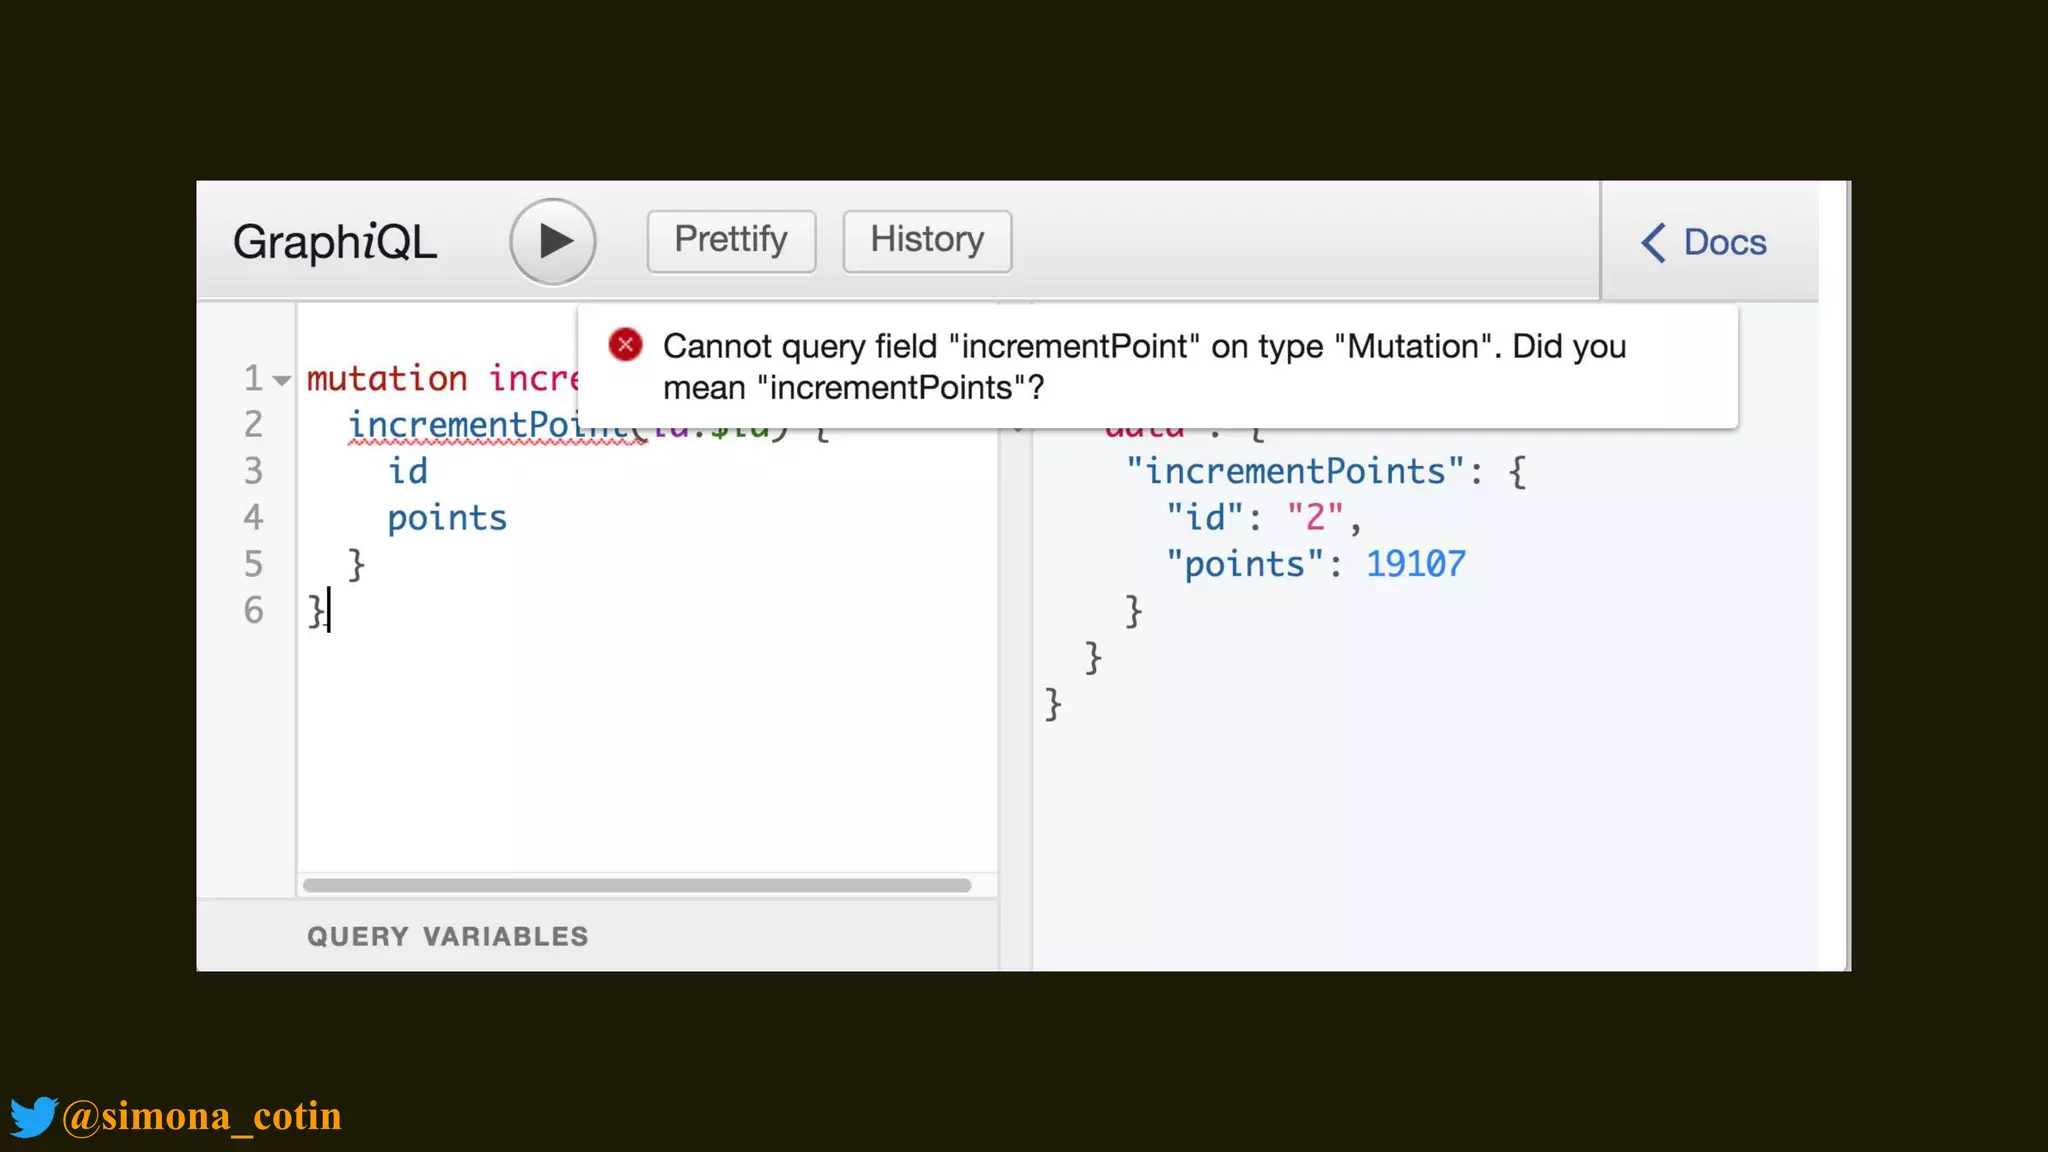Click the mutation keyword on line 1

point(386,379)
